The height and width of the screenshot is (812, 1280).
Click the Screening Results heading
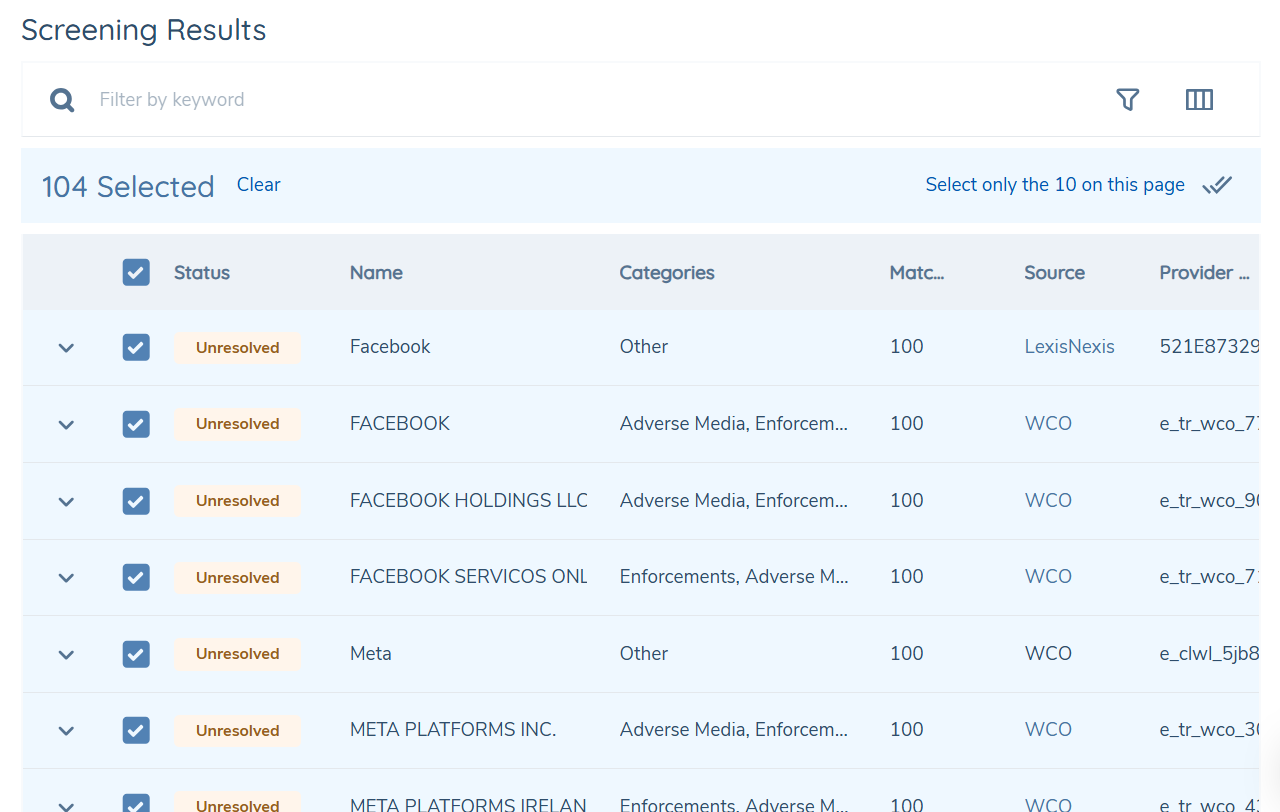click(144, 30)
